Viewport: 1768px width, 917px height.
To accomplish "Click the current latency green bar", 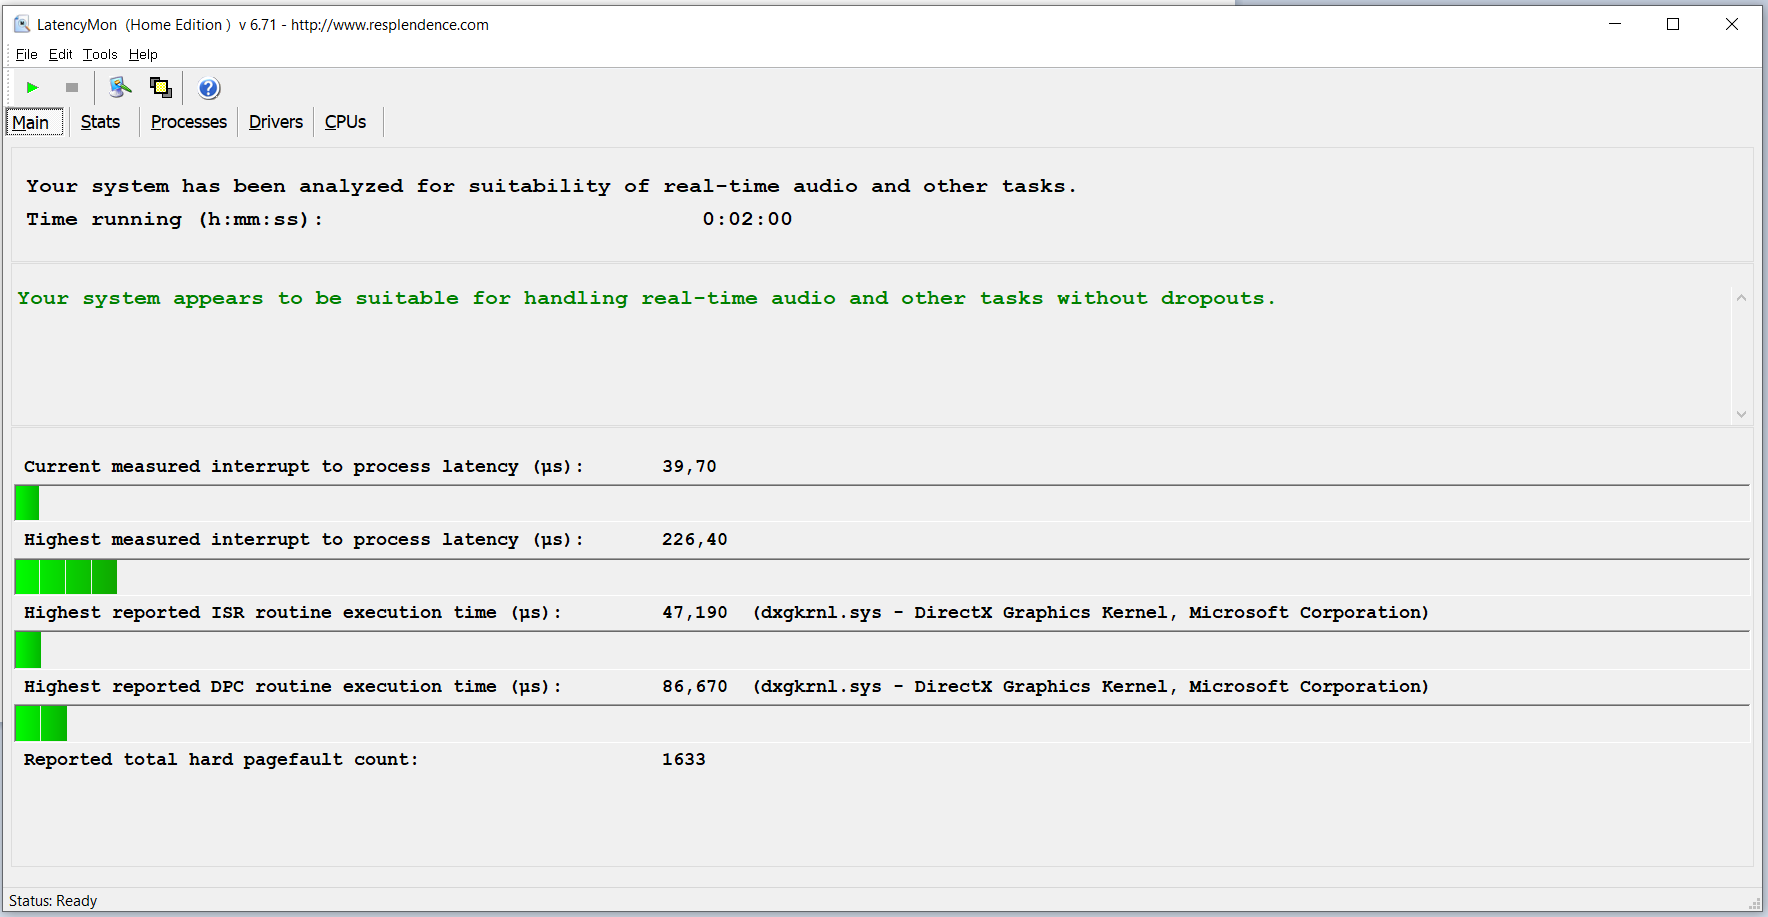I will tap(27, 503).
